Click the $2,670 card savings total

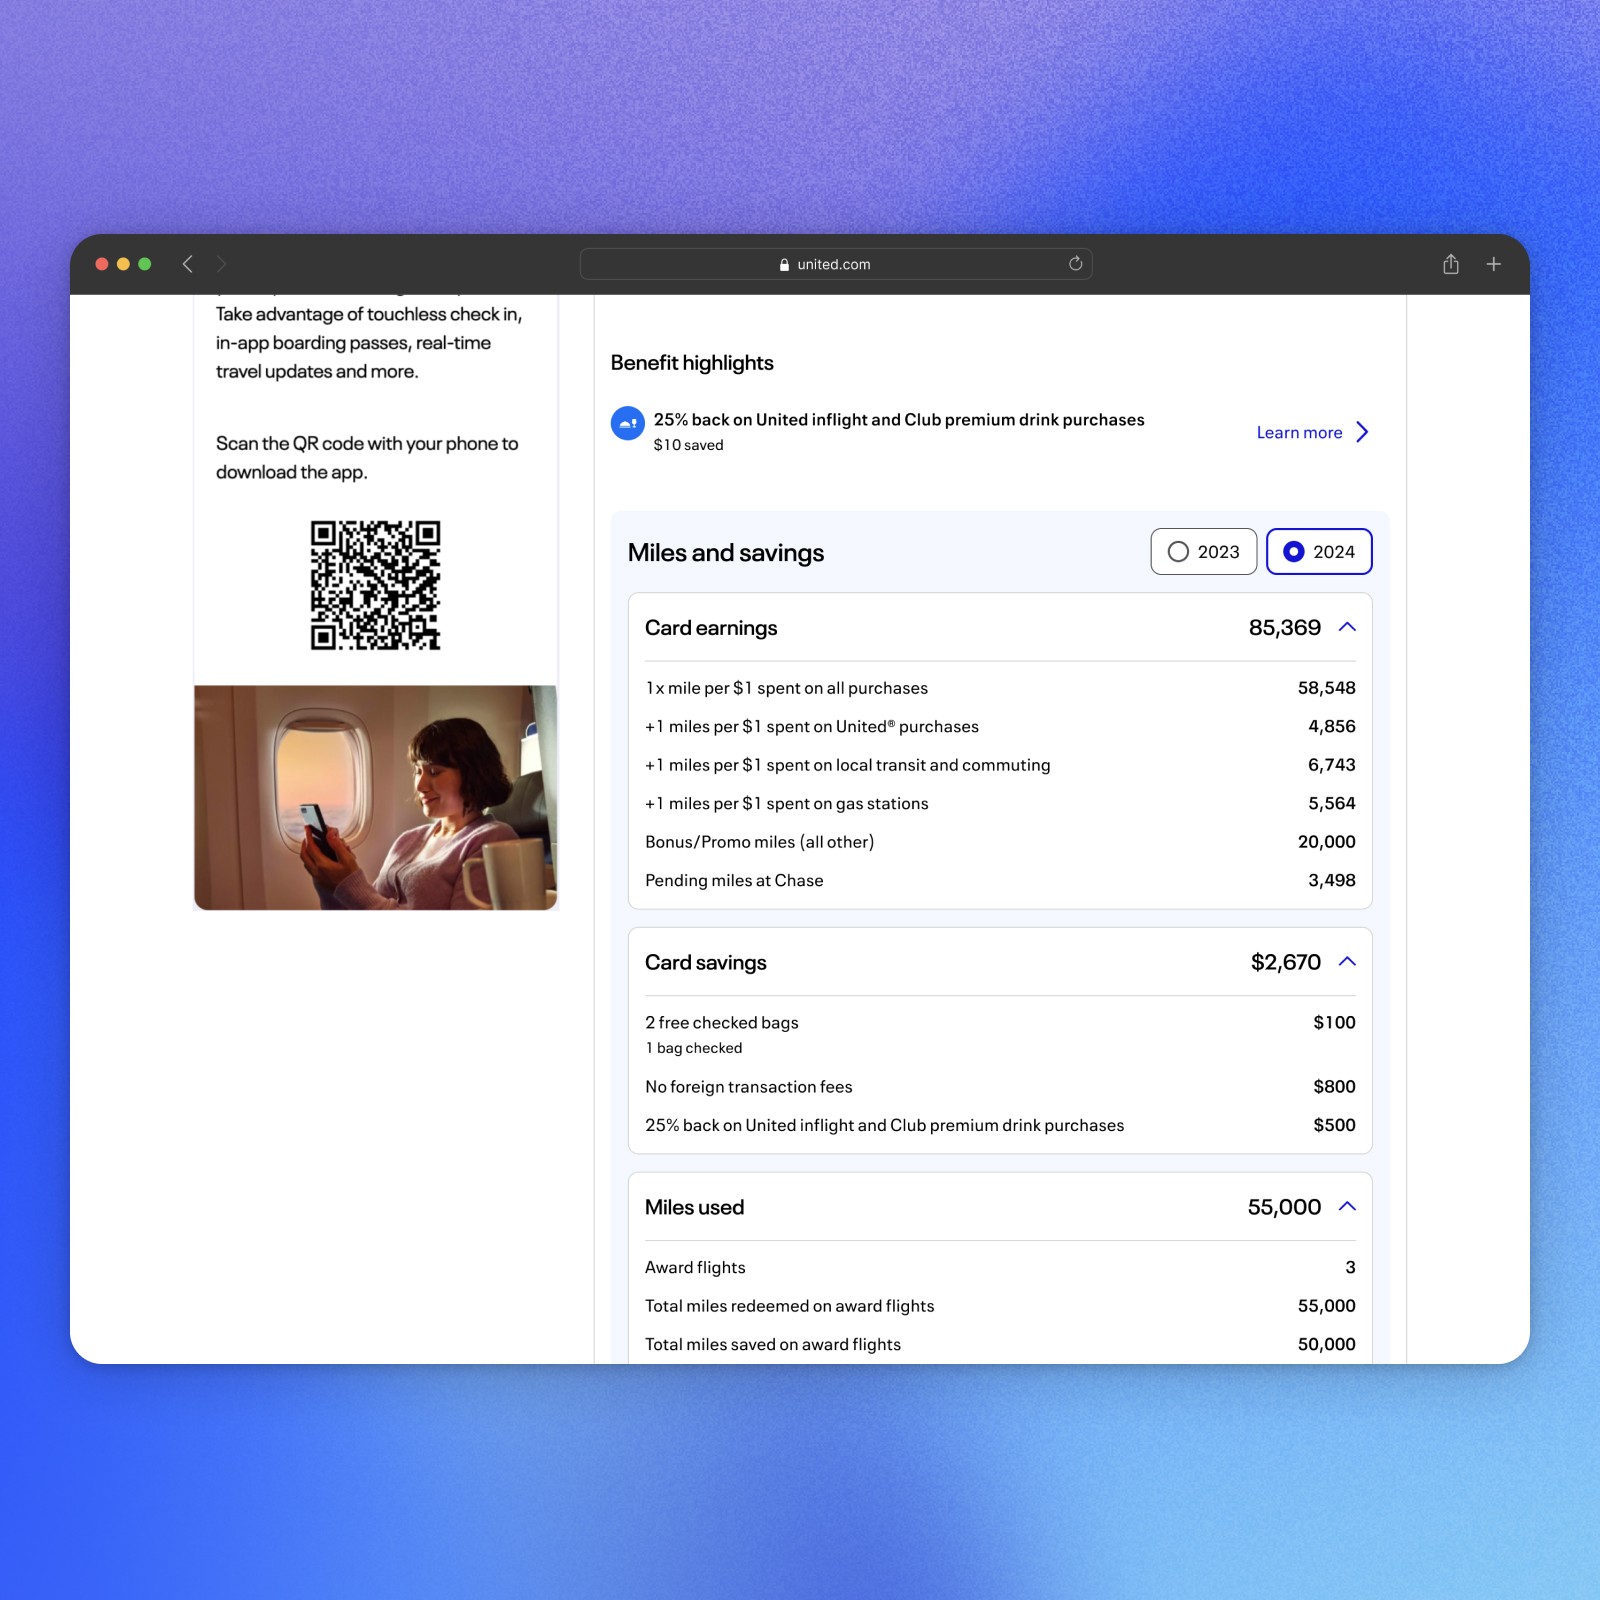point(1285,962)
